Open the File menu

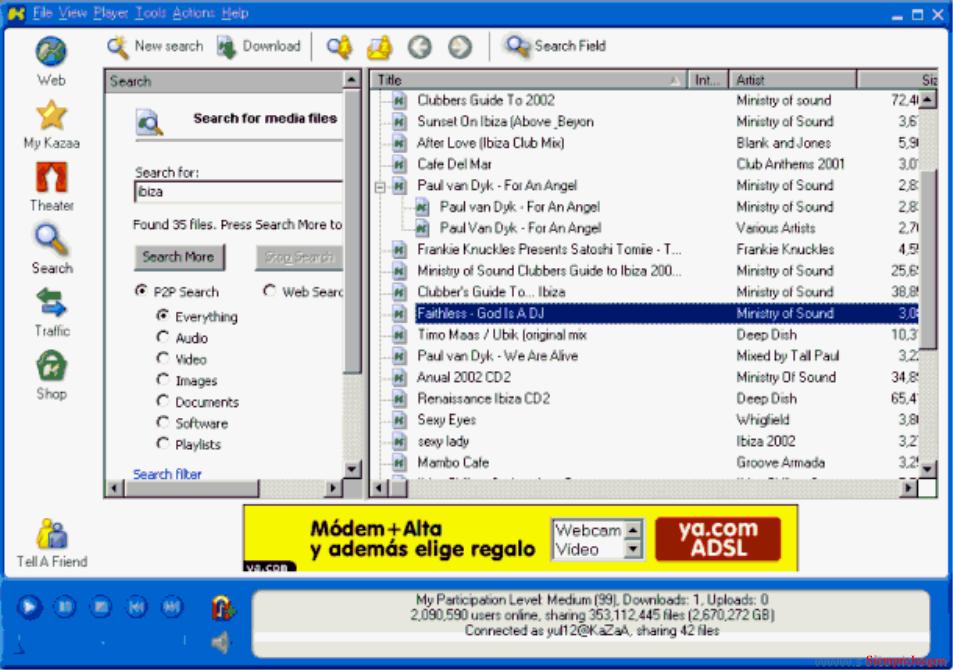[x=43, y=13]
